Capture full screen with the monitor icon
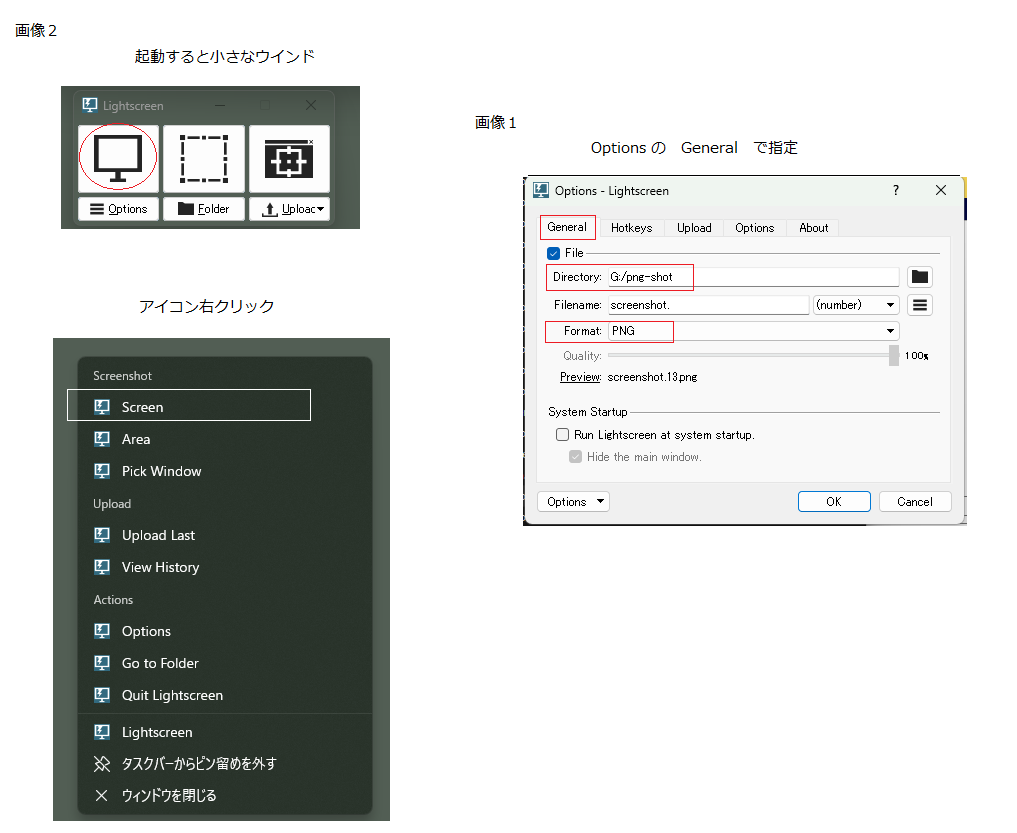Screen dimensions: 1017x833 pos(118,158)
